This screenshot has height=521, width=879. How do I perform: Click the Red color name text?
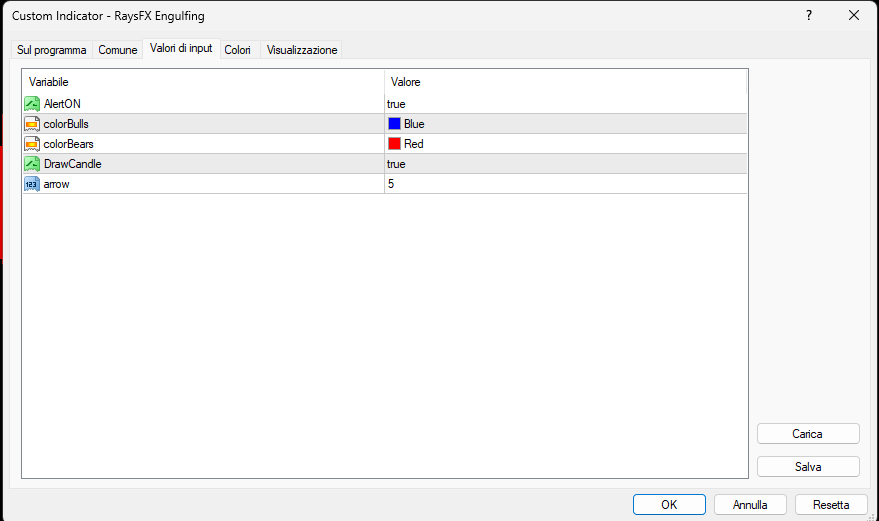[414, 144]
